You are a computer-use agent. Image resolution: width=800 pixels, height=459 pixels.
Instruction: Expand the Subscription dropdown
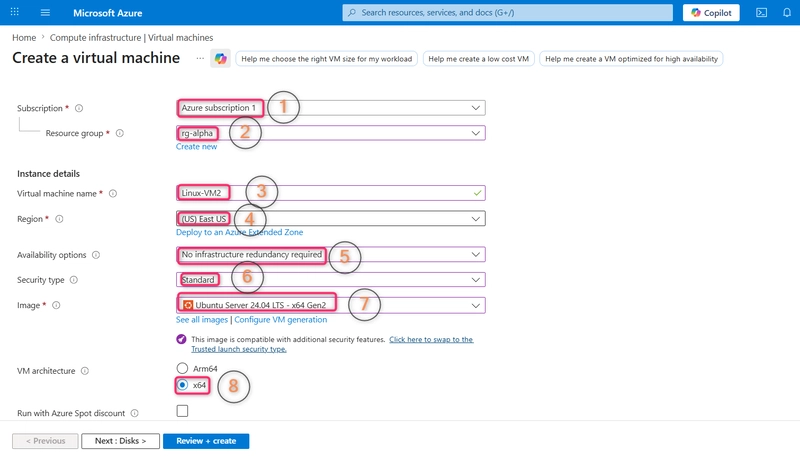coord(331,108)
